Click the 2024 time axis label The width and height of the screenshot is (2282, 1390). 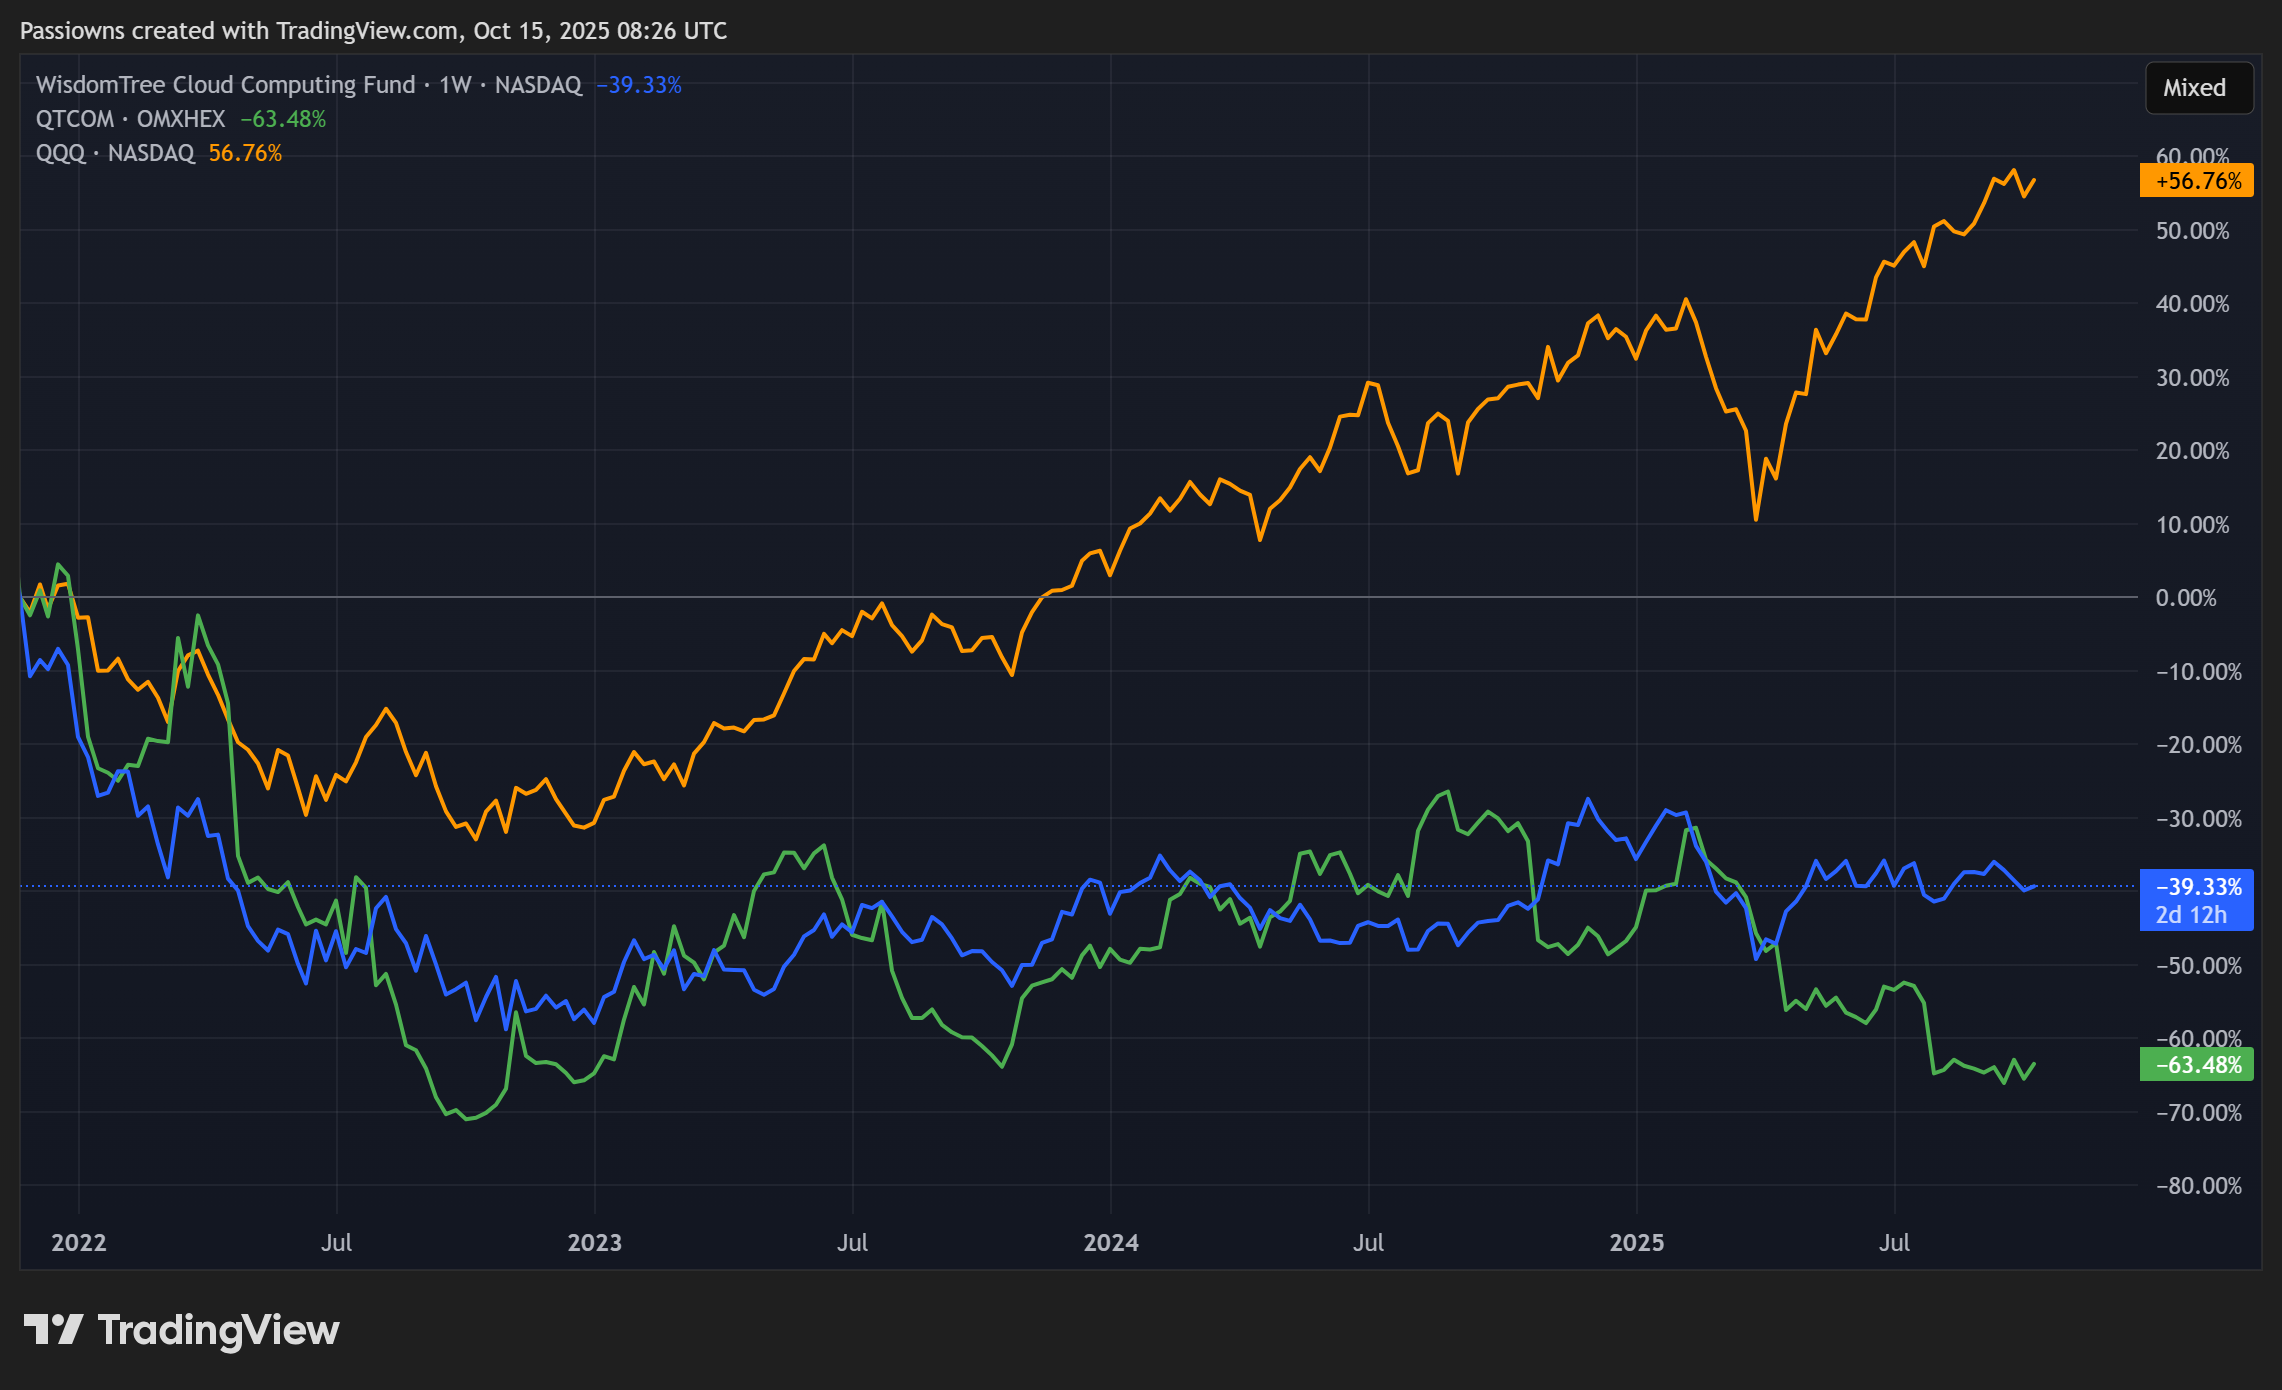click(1111, 1243)
